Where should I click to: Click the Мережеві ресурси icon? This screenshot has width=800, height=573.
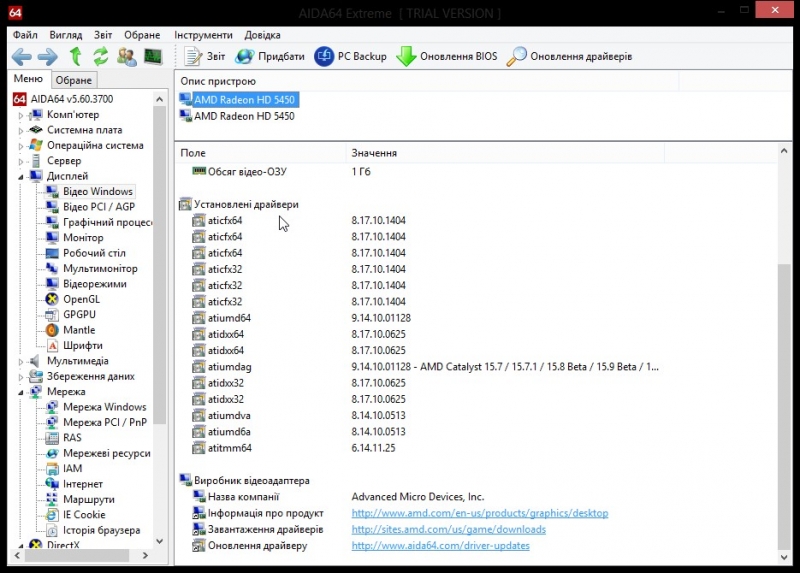pyautogui.click(x=52, y=453)
